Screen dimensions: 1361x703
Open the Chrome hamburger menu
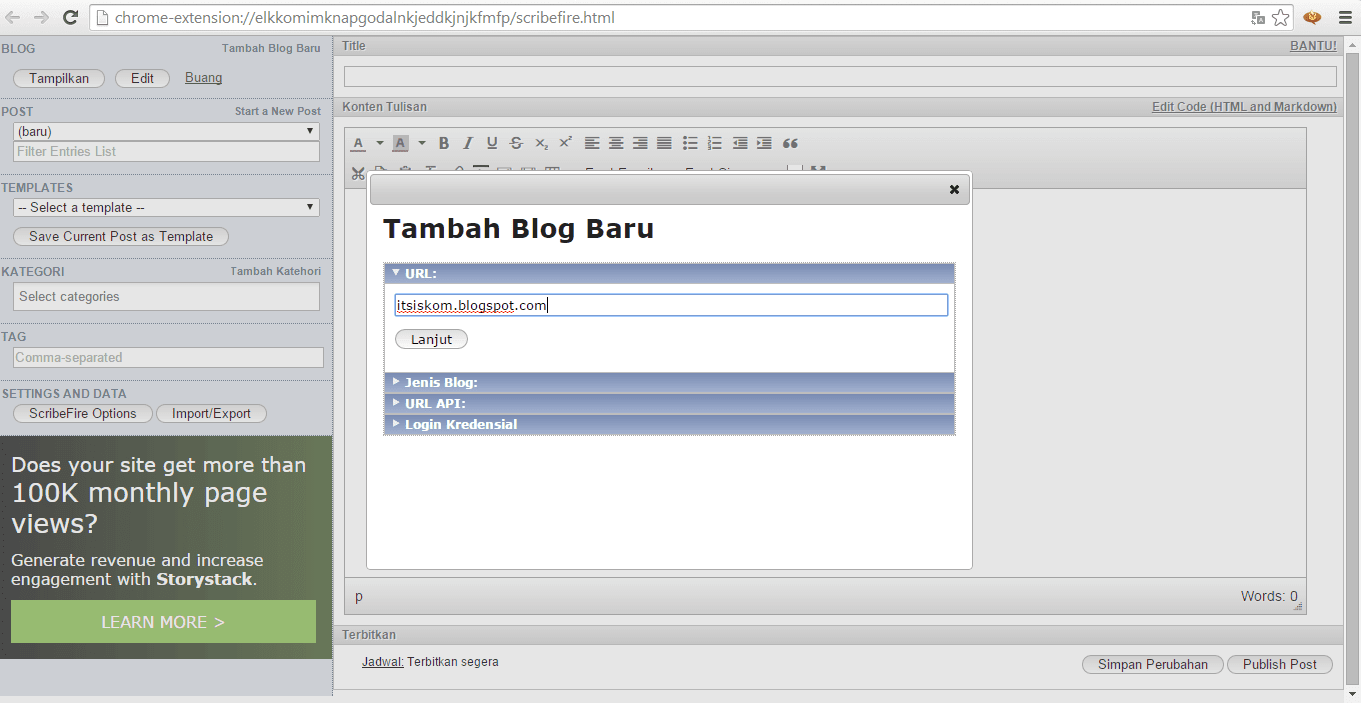pos(1345,17)
